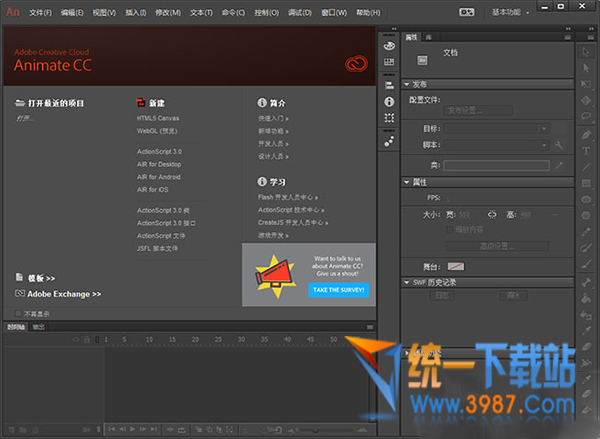Screen dimensions: 600x439
Task: Toggle onion skin in timeline
Action: point(199,429)
